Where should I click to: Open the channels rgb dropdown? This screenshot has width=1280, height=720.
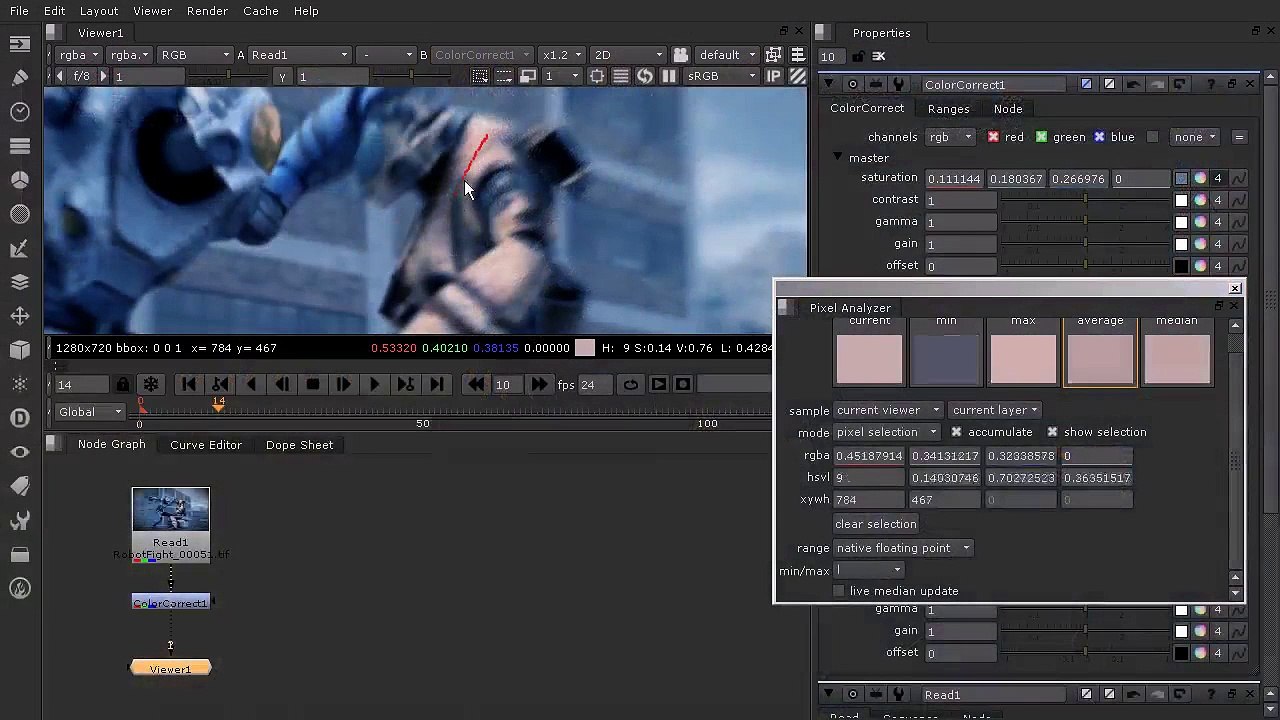coord(949,137)
